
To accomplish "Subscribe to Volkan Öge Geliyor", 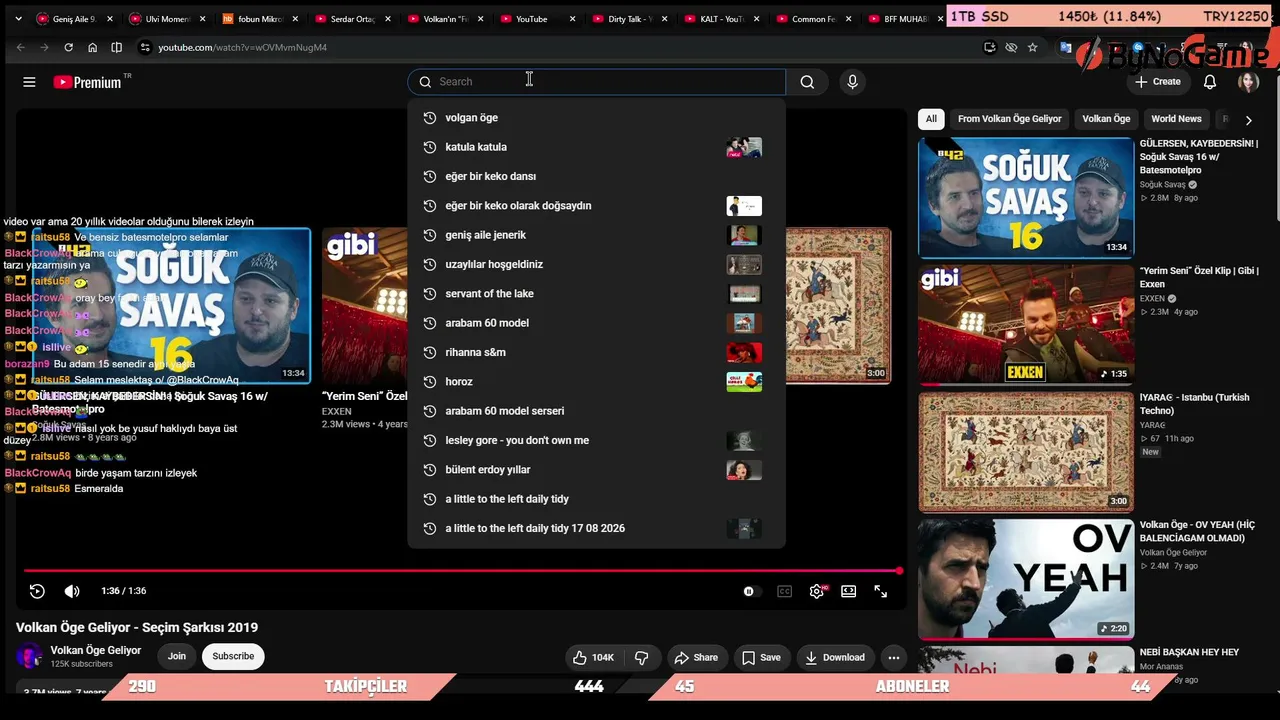I will (x=233, y=656).
